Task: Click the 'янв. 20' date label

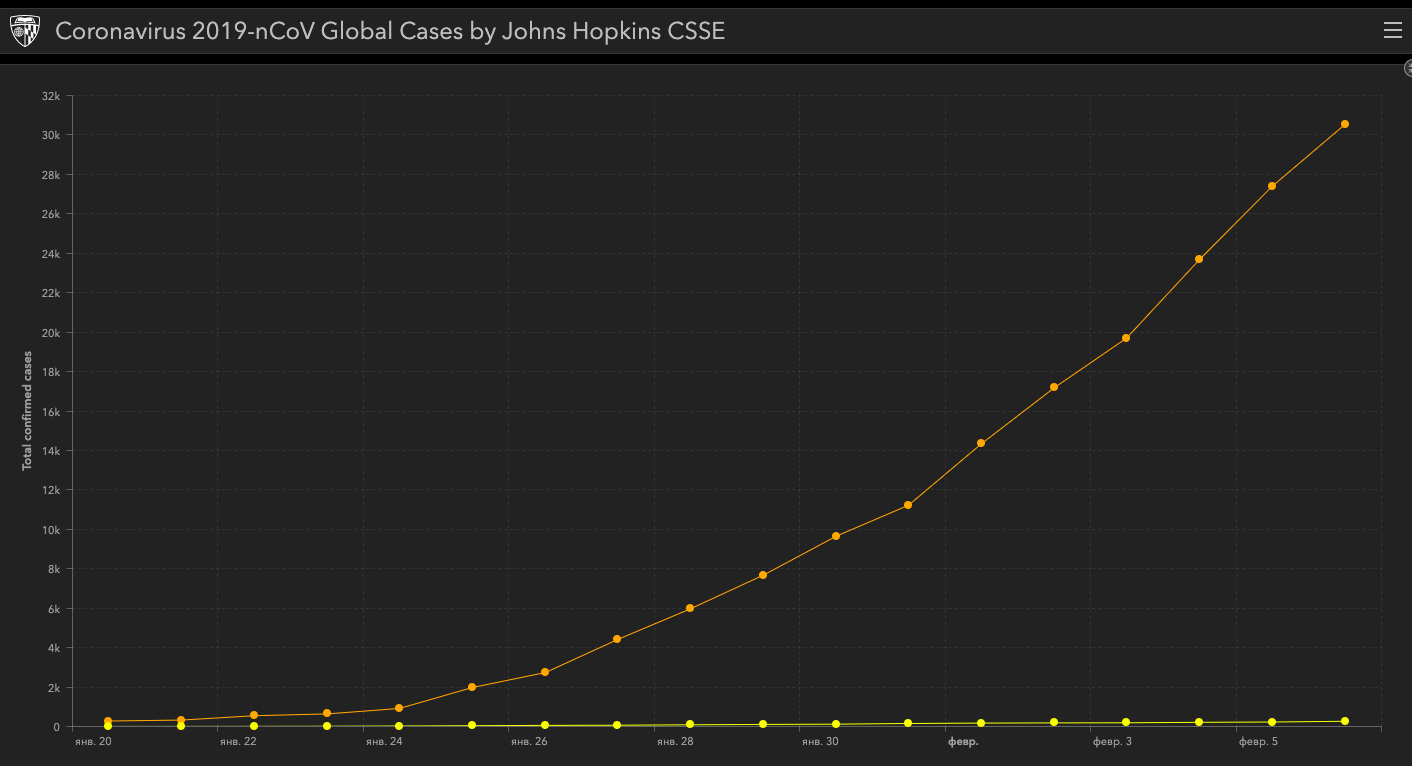Action: [93, 742]
